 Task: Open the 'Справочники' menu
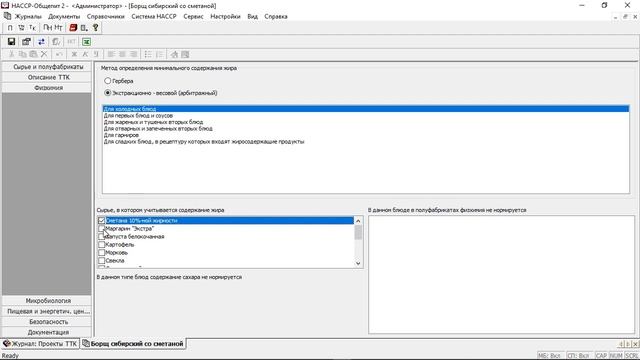click(106, 16)
